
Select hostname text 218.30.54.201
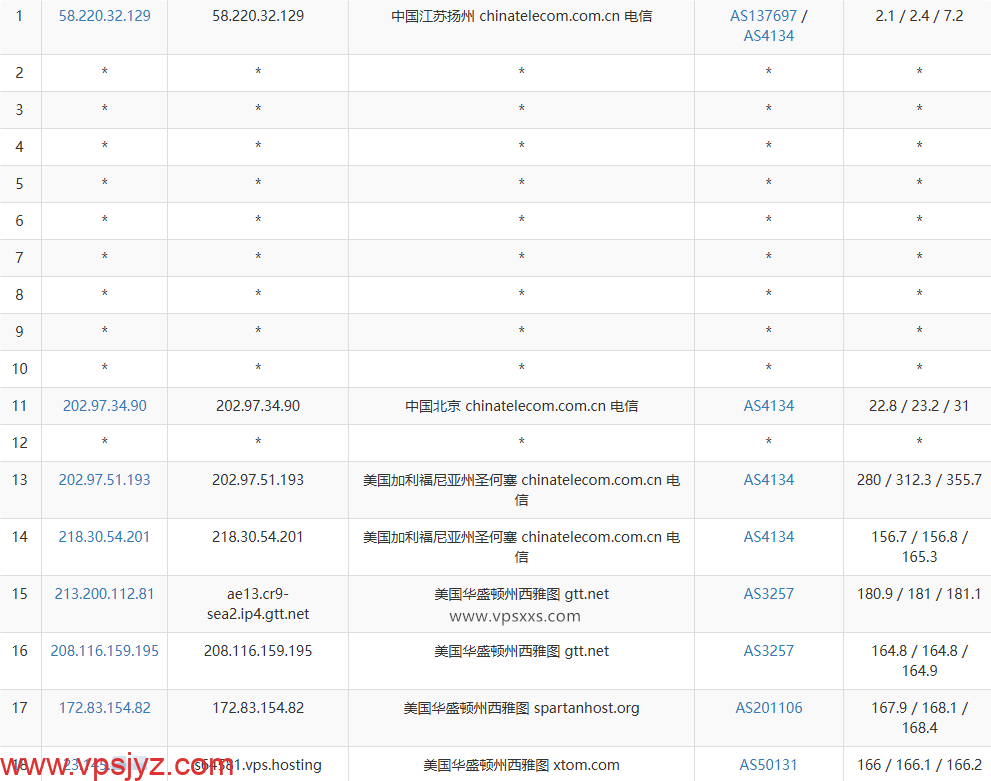[x=258, y=536]
